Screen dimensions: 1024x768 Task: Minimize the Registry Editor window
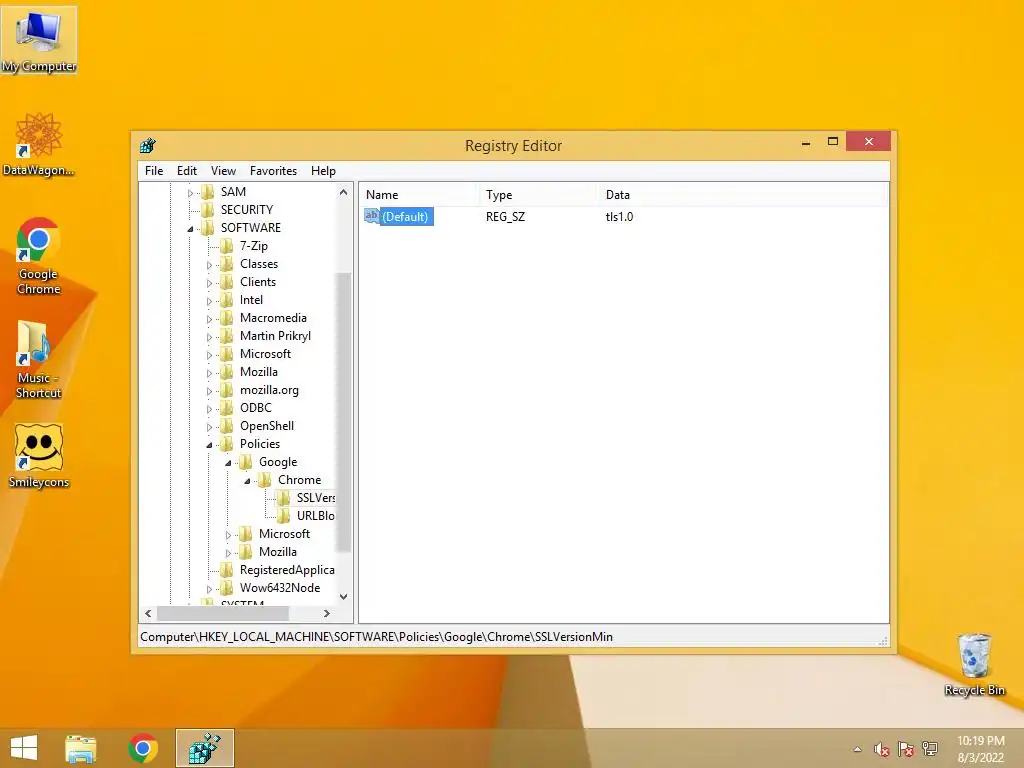pyautogui.click(x=806, y=142)
